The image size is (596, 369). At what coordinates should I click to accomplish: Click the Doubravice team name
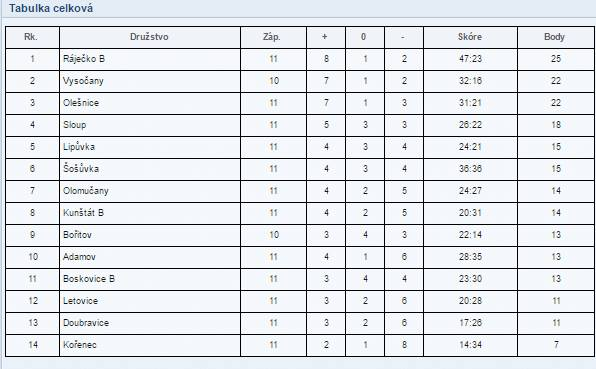pos(86,323)
